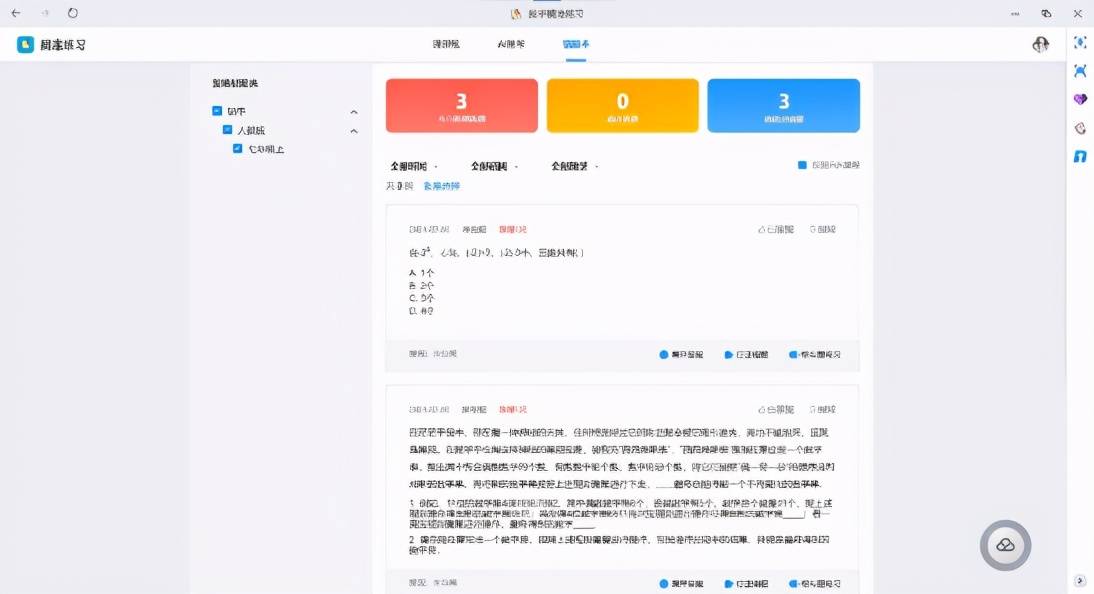Collapse the top-level tree node chevron
Screen dimensions: 1094x594
click(354, 112)
